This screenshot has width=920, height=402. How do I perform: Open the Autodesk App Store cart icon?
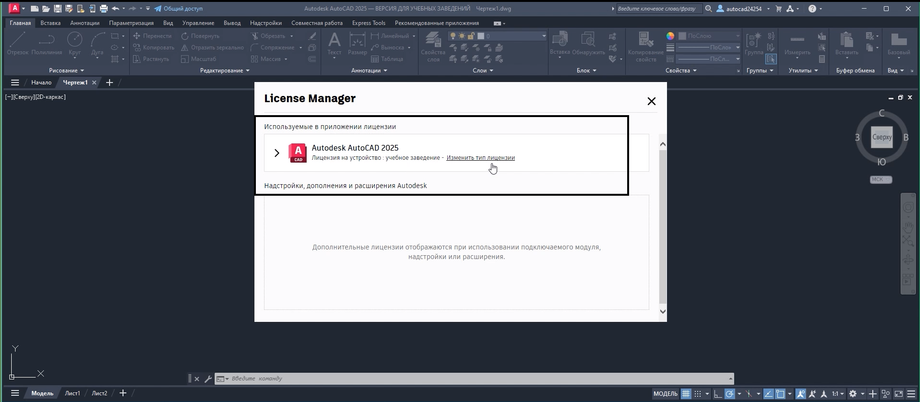coord(779,9)
